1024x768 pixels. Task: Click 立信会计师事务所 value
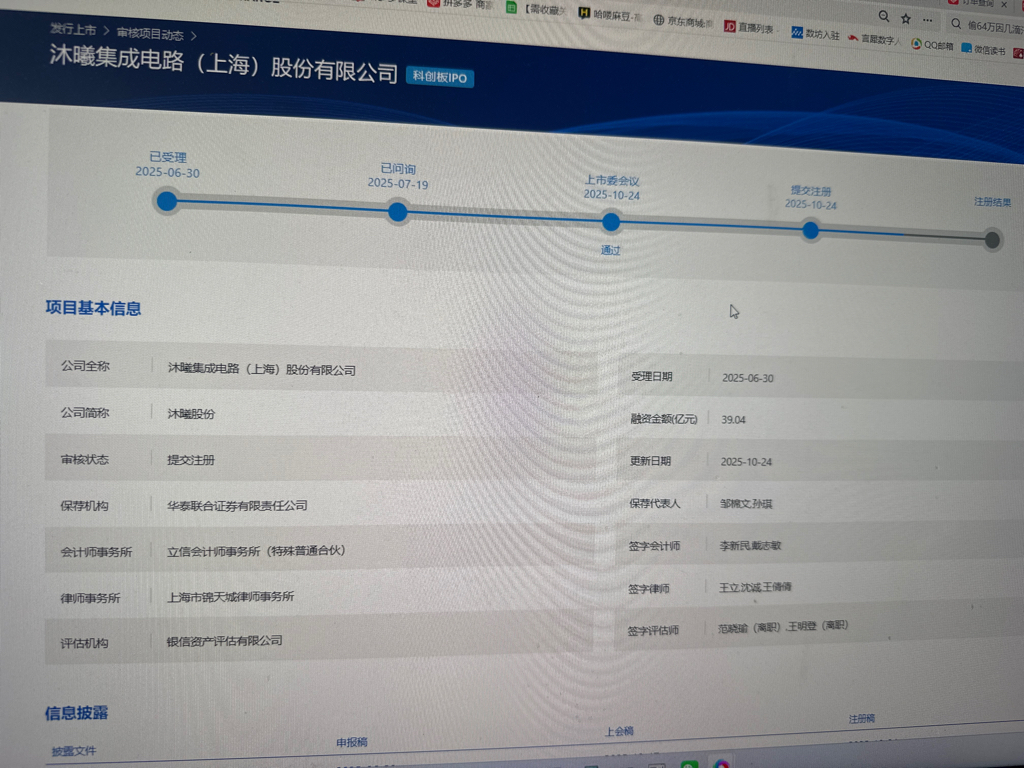coord(256,551)
